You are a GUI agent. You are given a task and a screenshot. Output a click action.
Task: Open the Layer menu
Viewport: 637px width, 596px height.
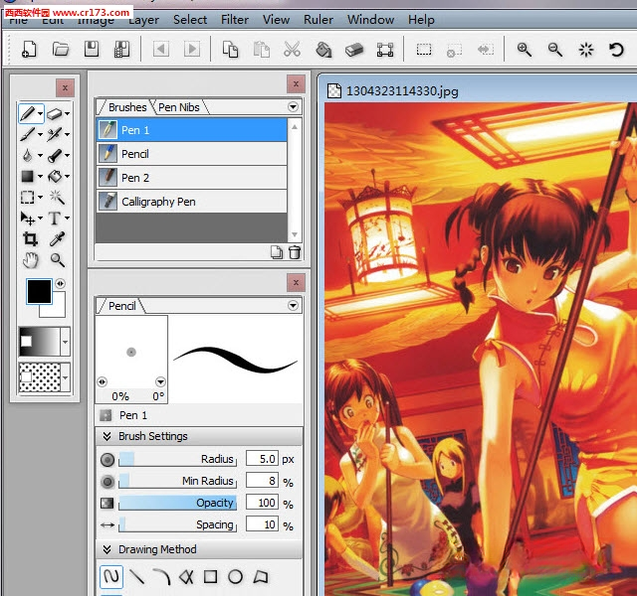coord(144,20)
